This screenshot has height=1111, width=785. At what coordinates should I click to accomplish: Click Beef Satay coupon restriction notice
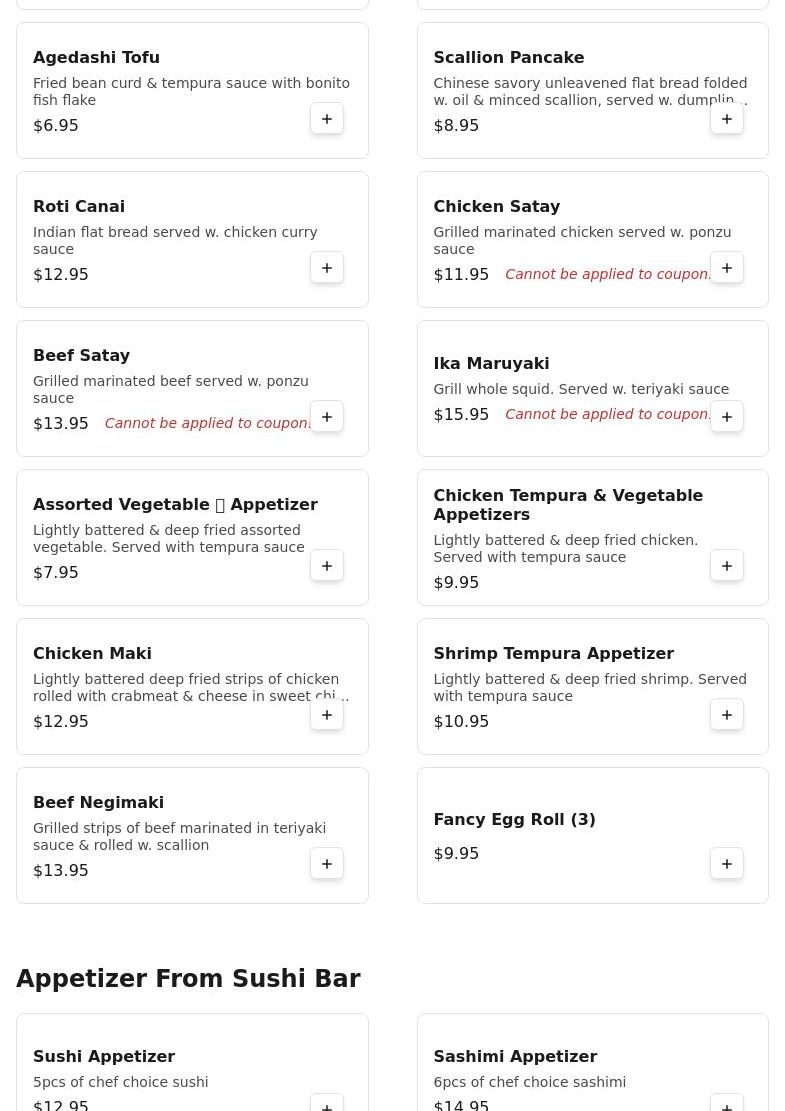click(x=207, y=423)
